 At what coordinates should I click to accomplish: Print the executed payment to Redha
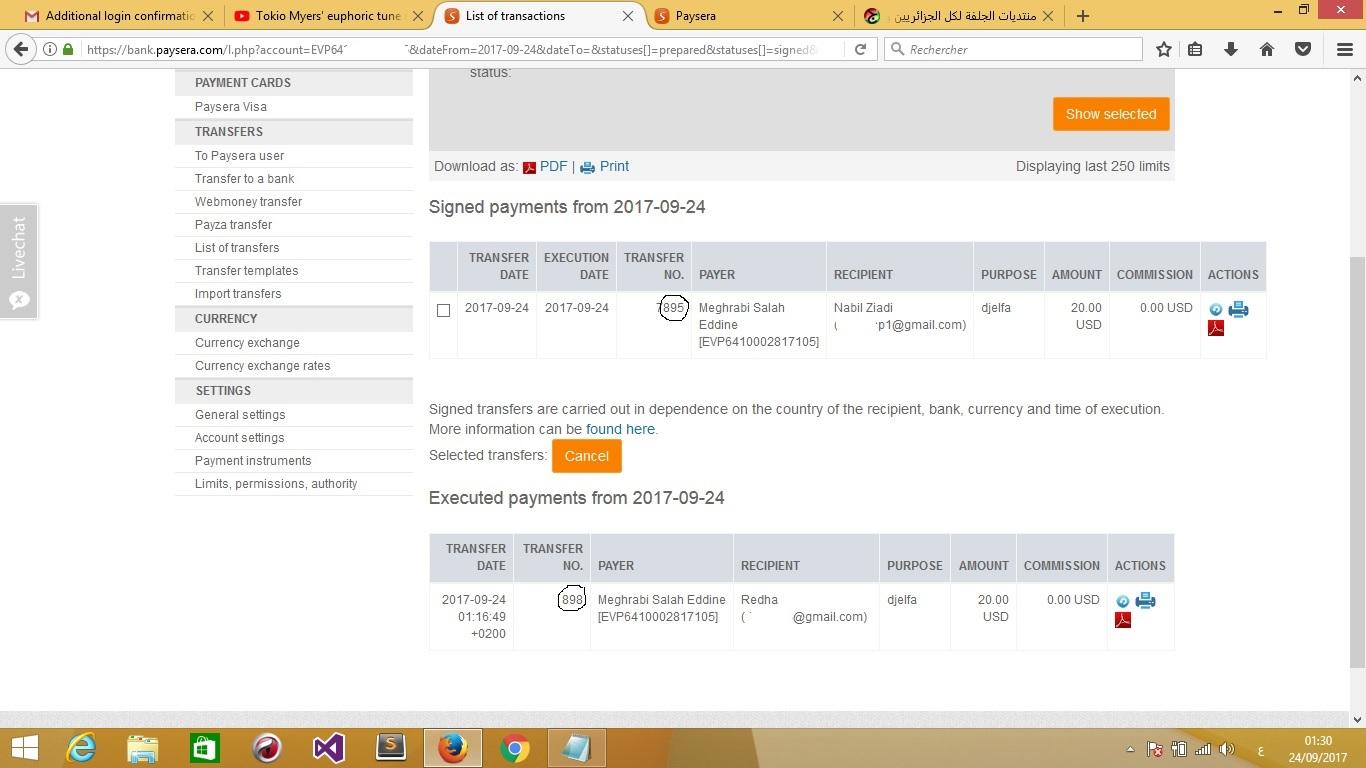1145,601
